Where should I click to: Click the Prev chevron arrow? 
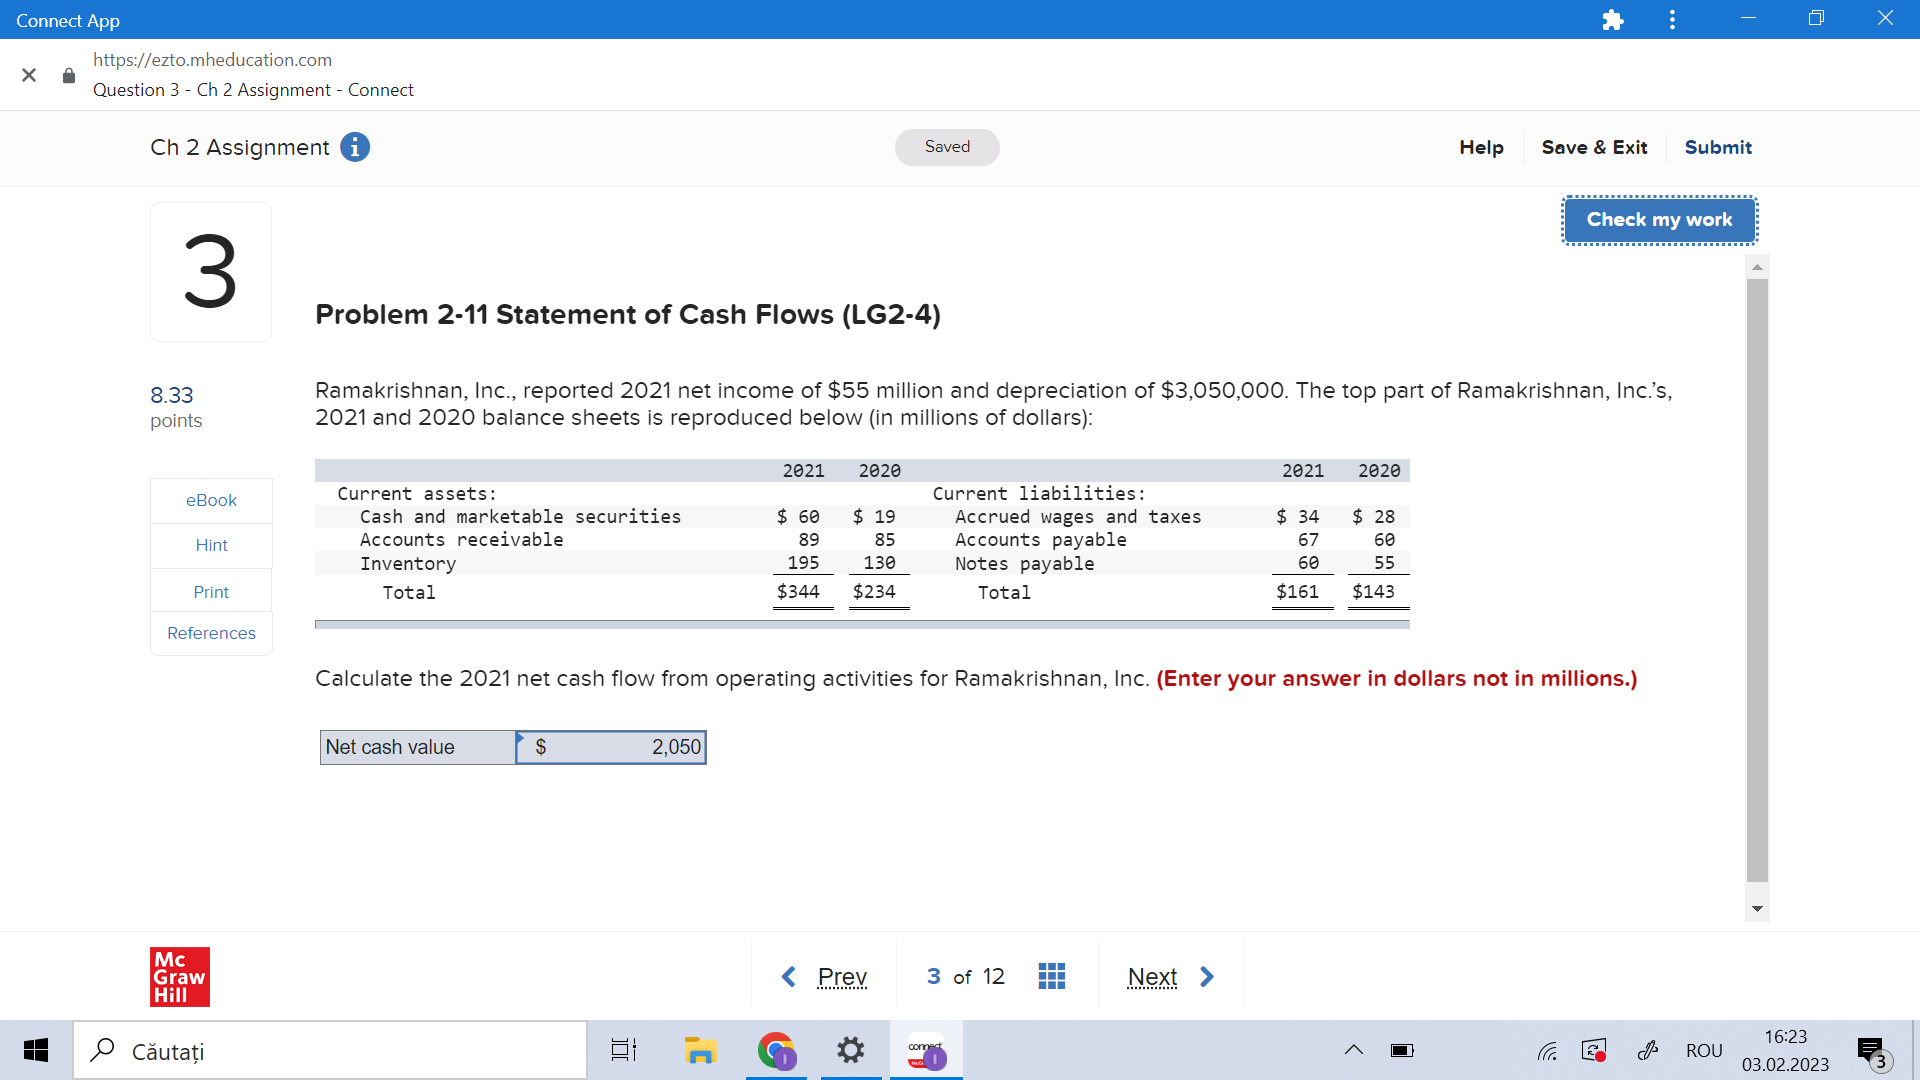pos(789,976)
